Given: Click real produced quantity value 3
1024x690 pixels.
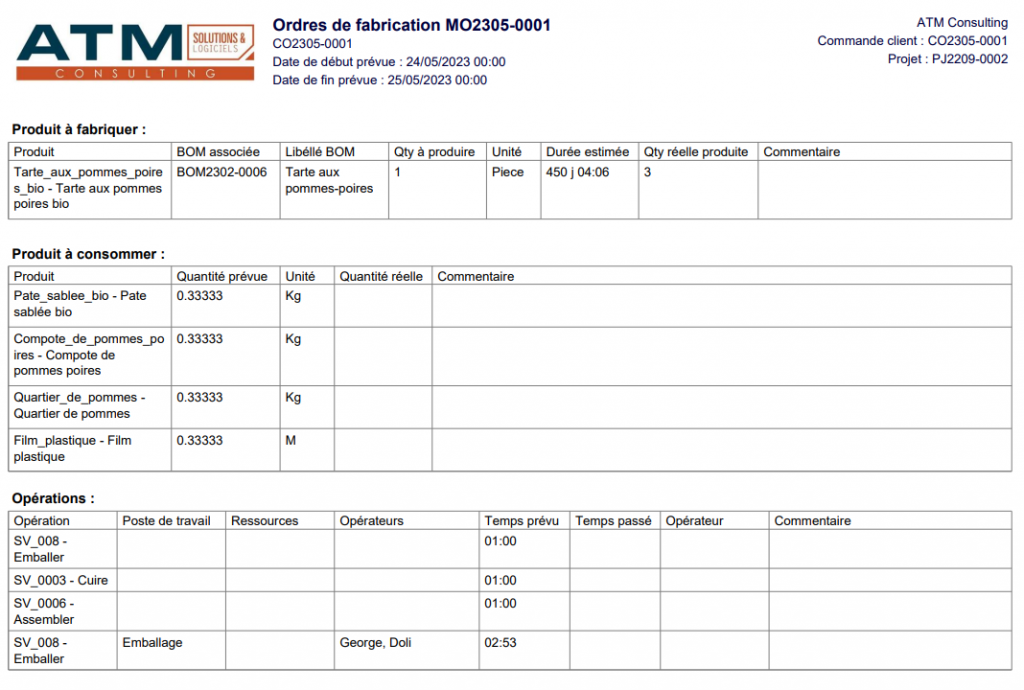Looking at the screenshot, I should 647,172.
